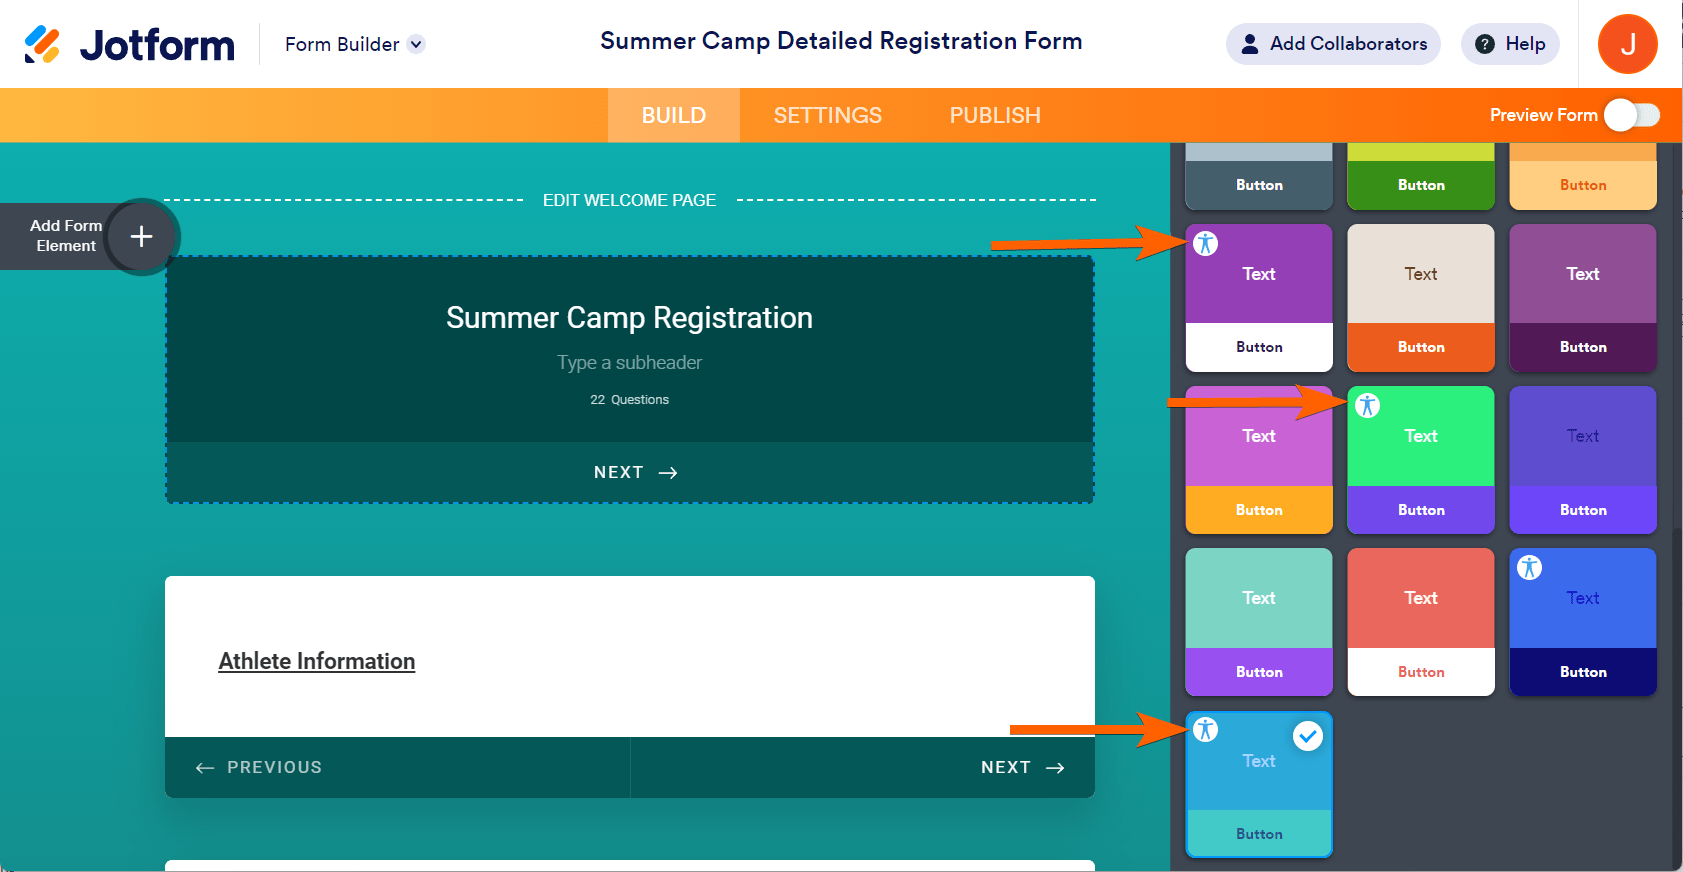Select the BUILD tab
This screenshot has width=1683, height=872.
click(x=673, y=115)
